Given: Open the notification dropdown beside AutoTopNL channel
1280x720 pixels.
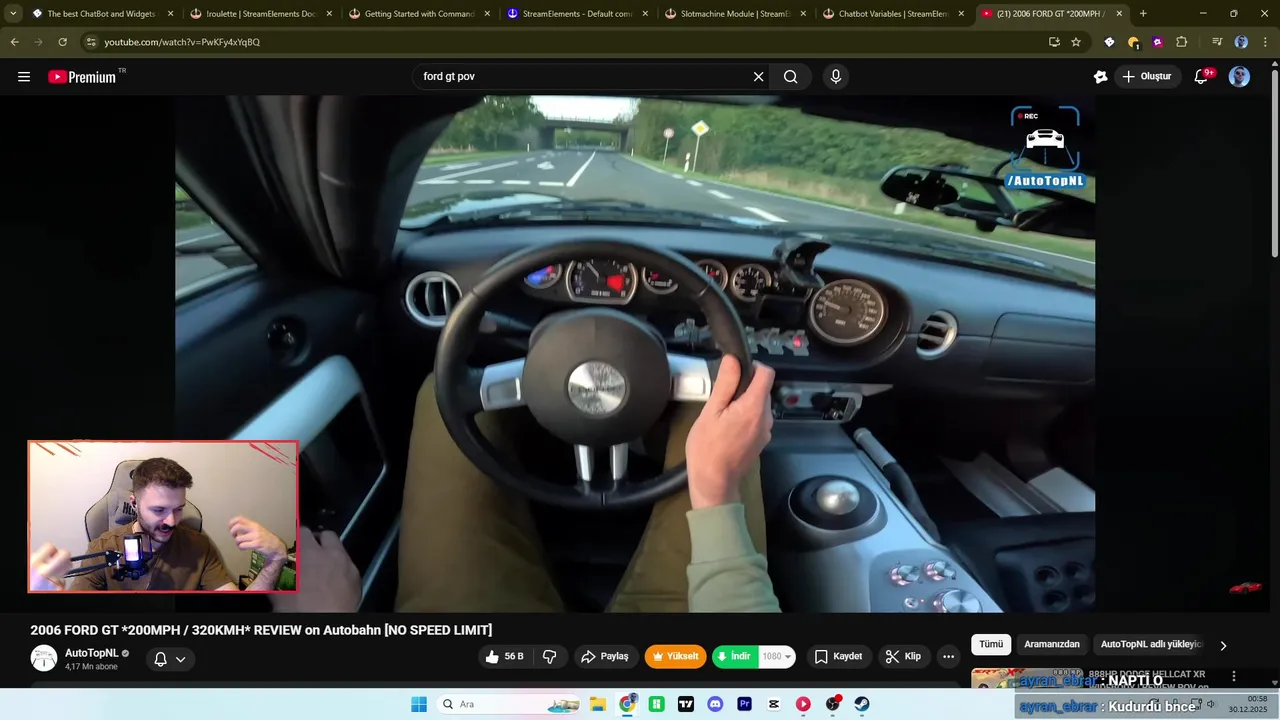Looking at the screenshot, I should [x=169, y=659].
